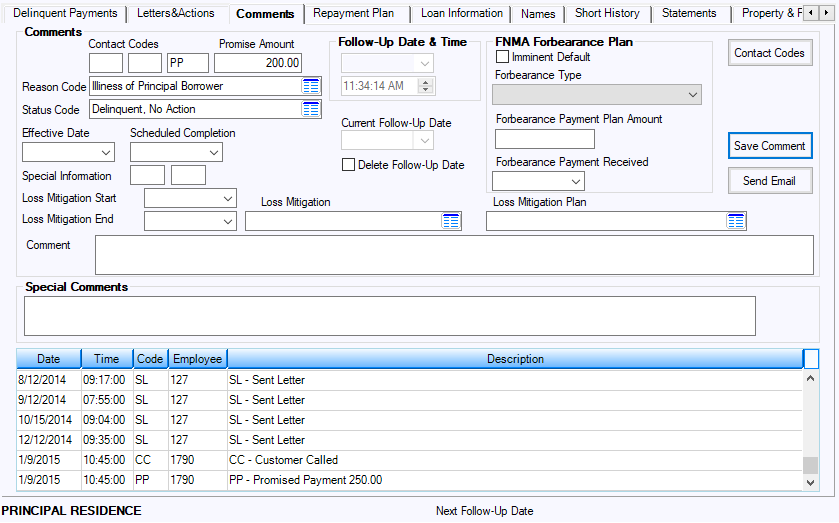Open the Loan Information tab
The width and height of the screenshot is (839, 523).
pos(461,14)
